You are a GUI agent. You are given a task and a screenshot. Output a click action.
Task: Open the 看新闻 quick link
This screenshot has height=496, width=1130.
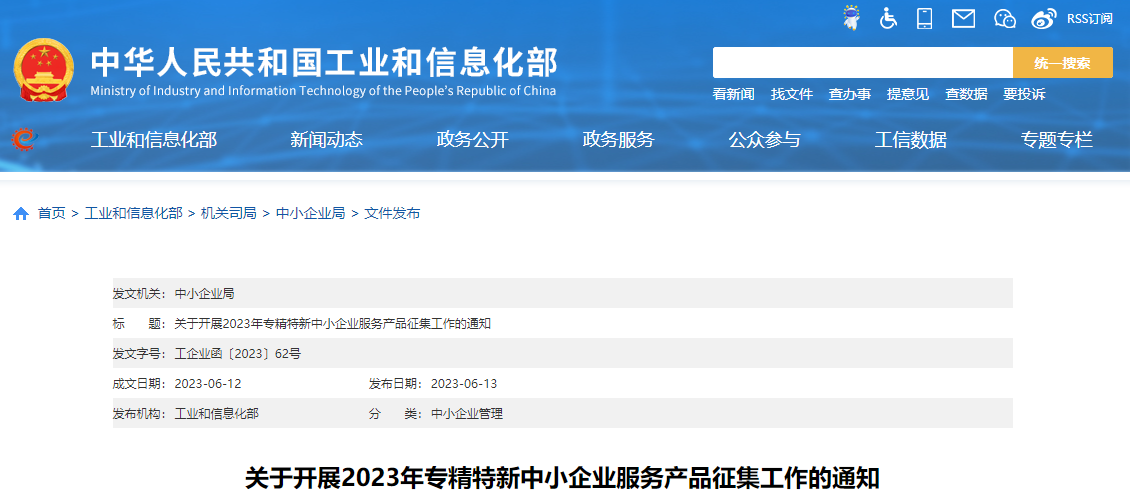[x=734, y=94]
